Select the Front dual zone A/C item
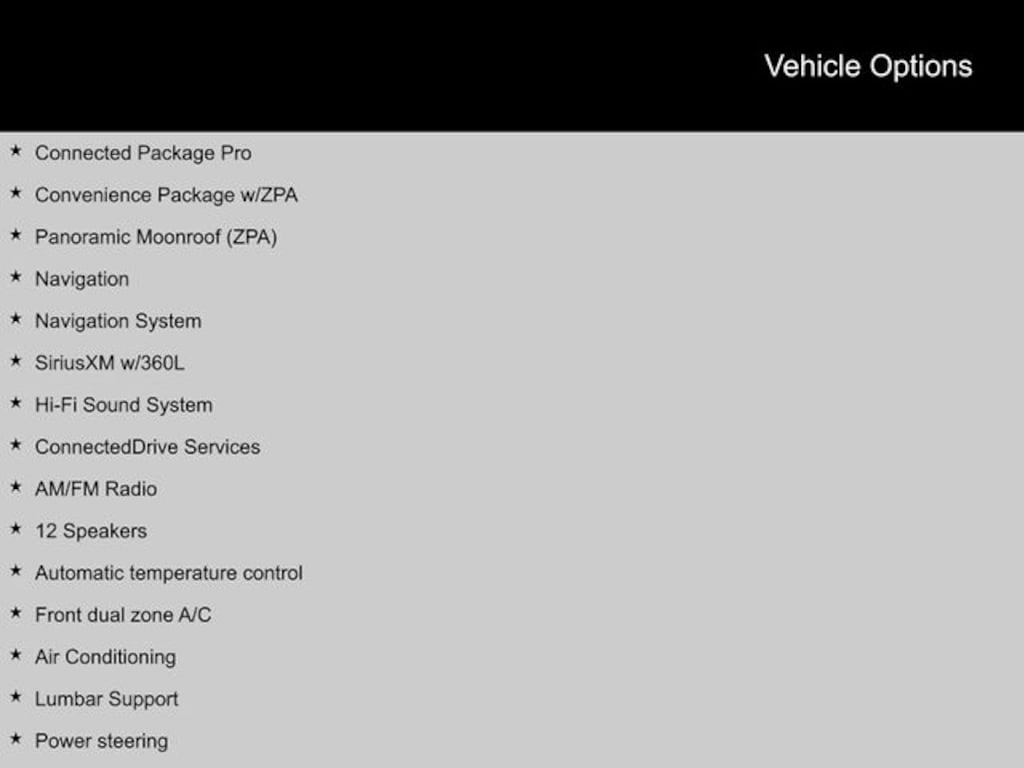This screenshot has height=768, width=1024. (x=123, y=615)
